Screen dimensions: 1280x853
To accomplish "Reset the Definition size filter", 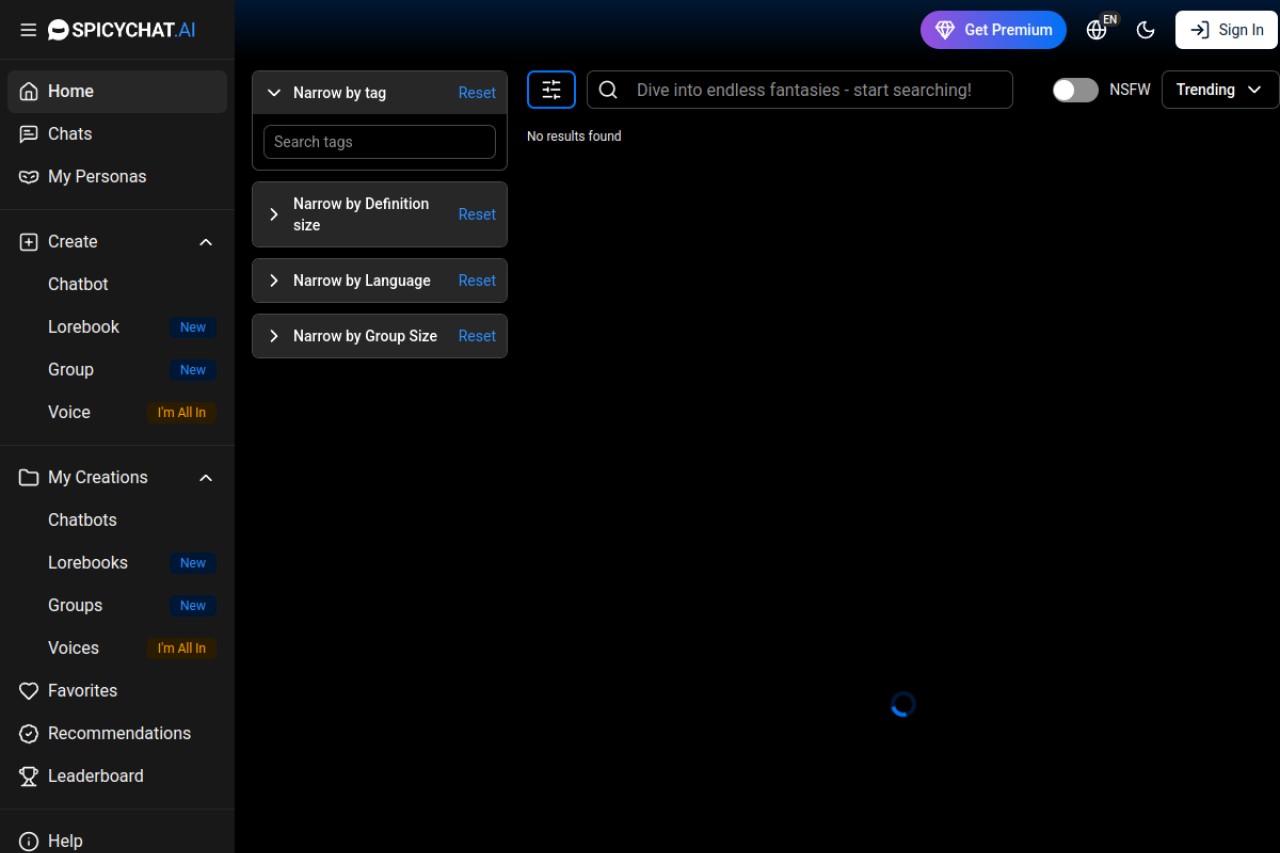I will (477, 214).
